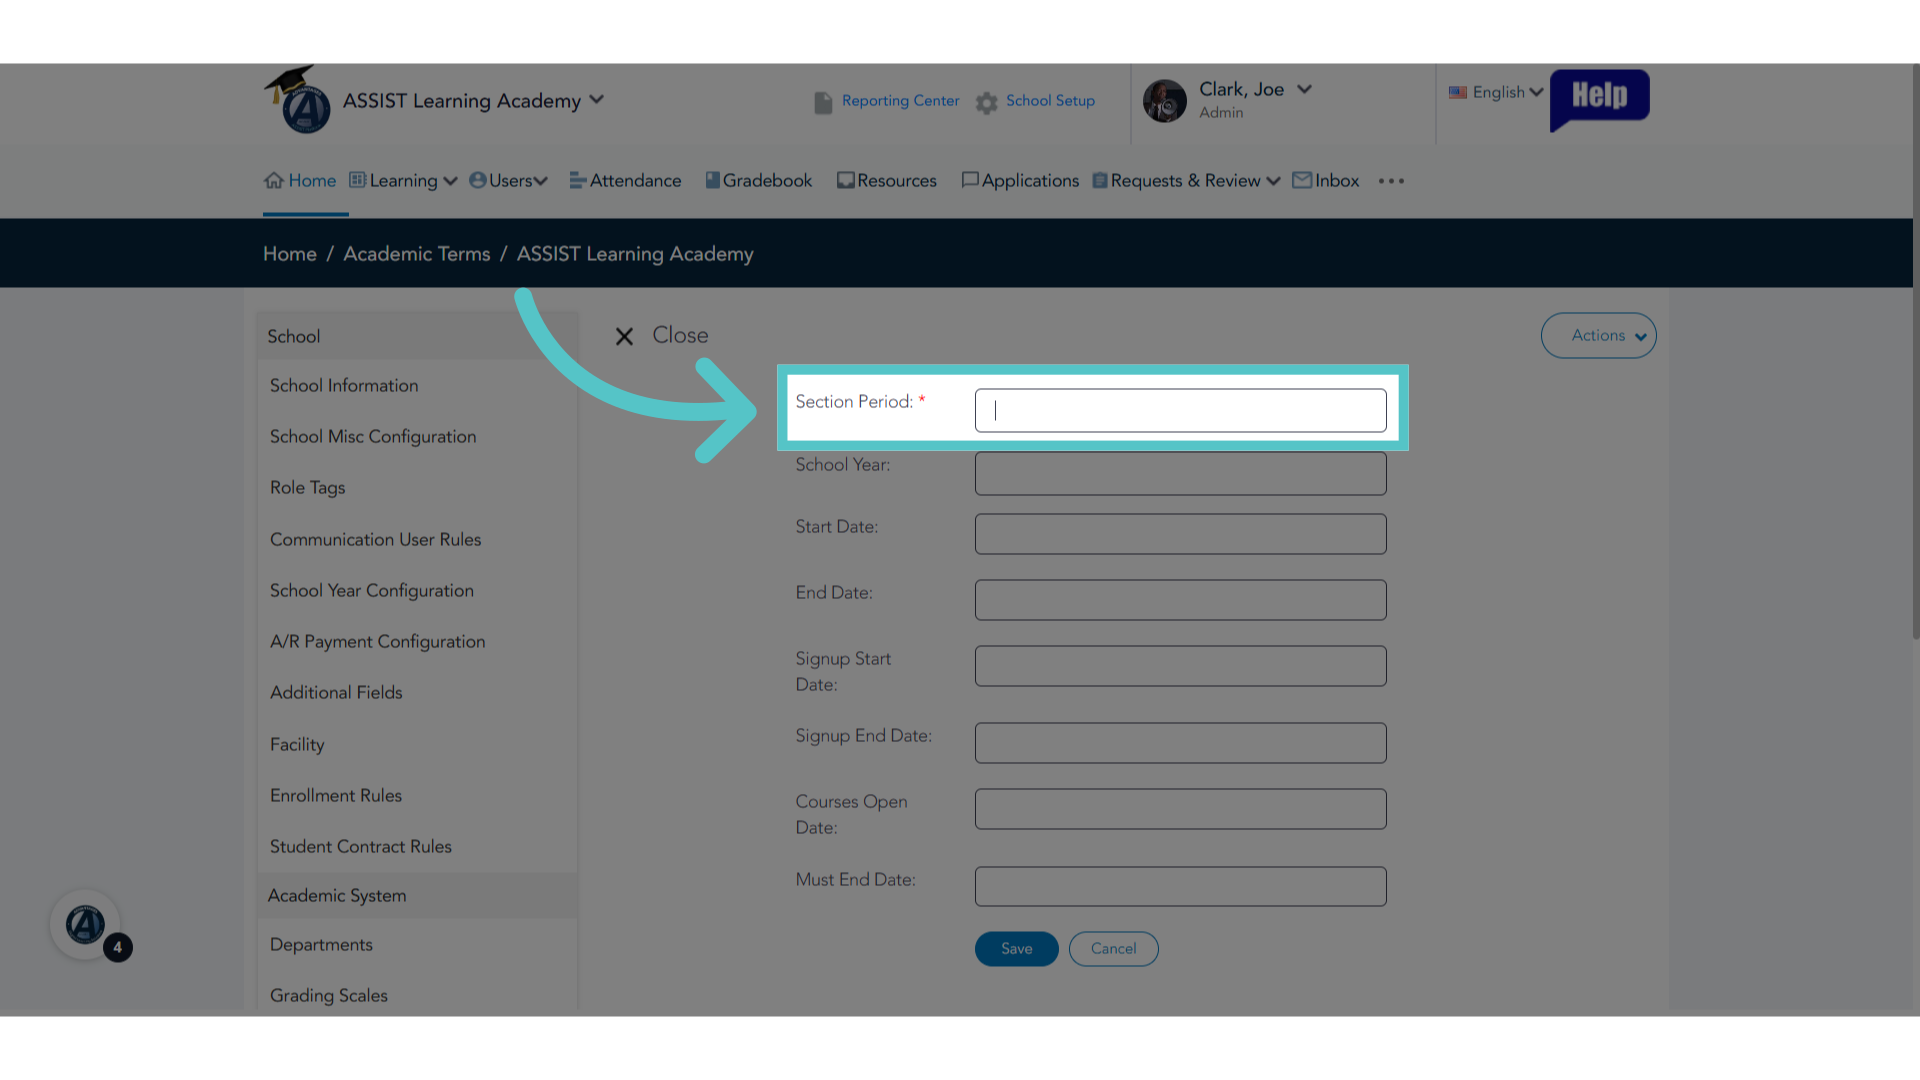Click the Section Period input field
Screen dimensions: 1920x1080
[1180, 410]
